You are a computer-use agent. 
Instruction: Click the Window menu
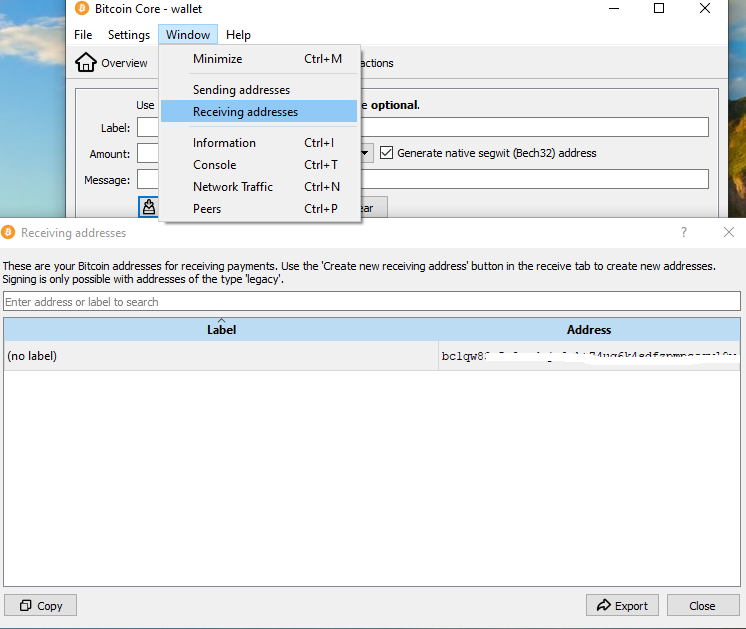[188, 35]
